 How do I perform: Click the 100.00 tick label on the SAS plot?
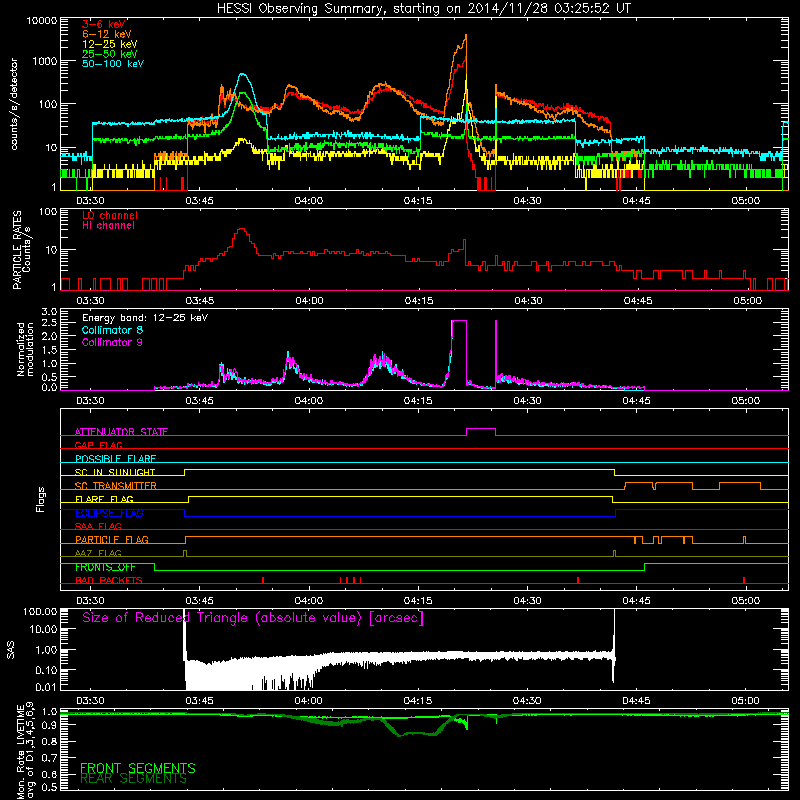click(40, 612)
